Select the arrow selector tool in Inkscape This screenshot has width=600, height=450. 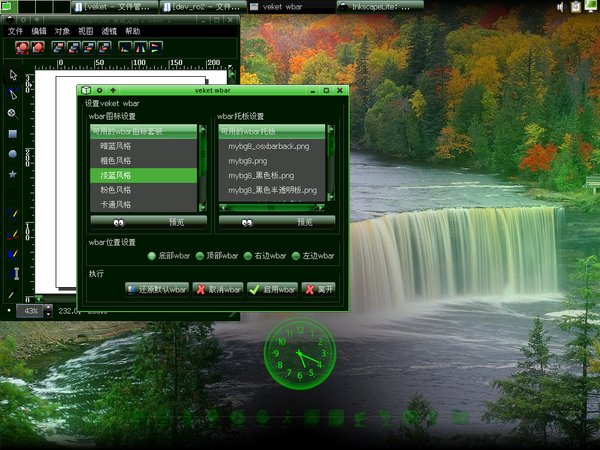[x=13, y=75]
